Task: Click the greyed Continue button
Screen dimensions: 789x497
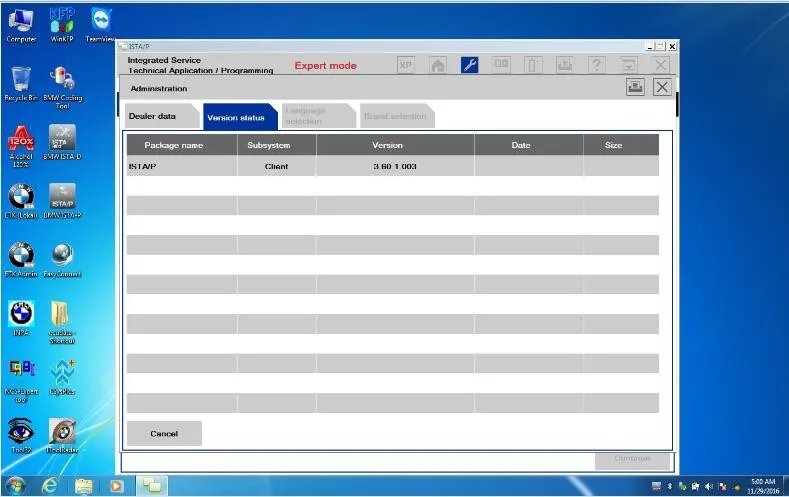Action: tap(633, 459)
